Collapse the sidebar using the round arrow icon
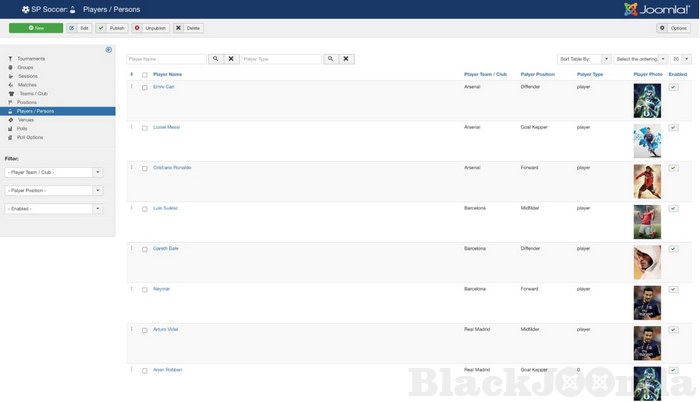The height and width of the screenshot is (402, 700). coord(109,49)
